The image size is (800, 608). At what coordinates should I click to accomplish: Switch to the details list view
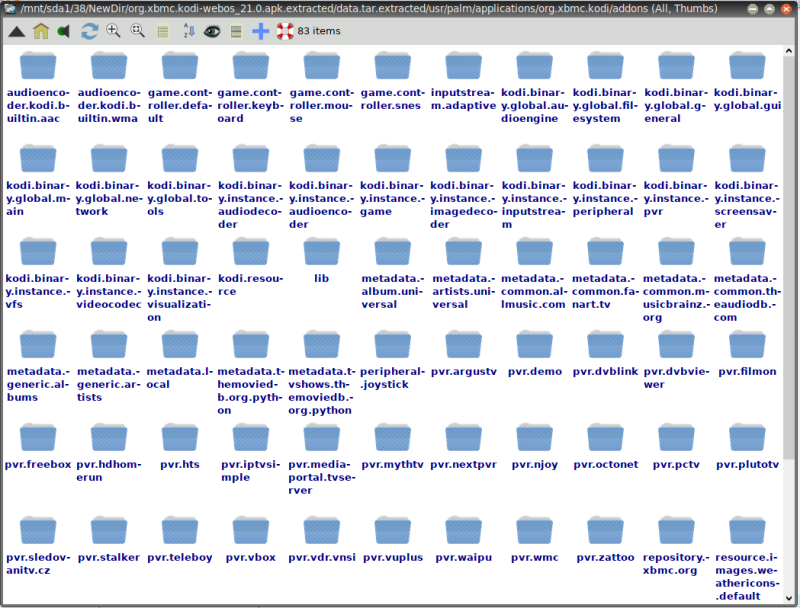tap(163, 32)
